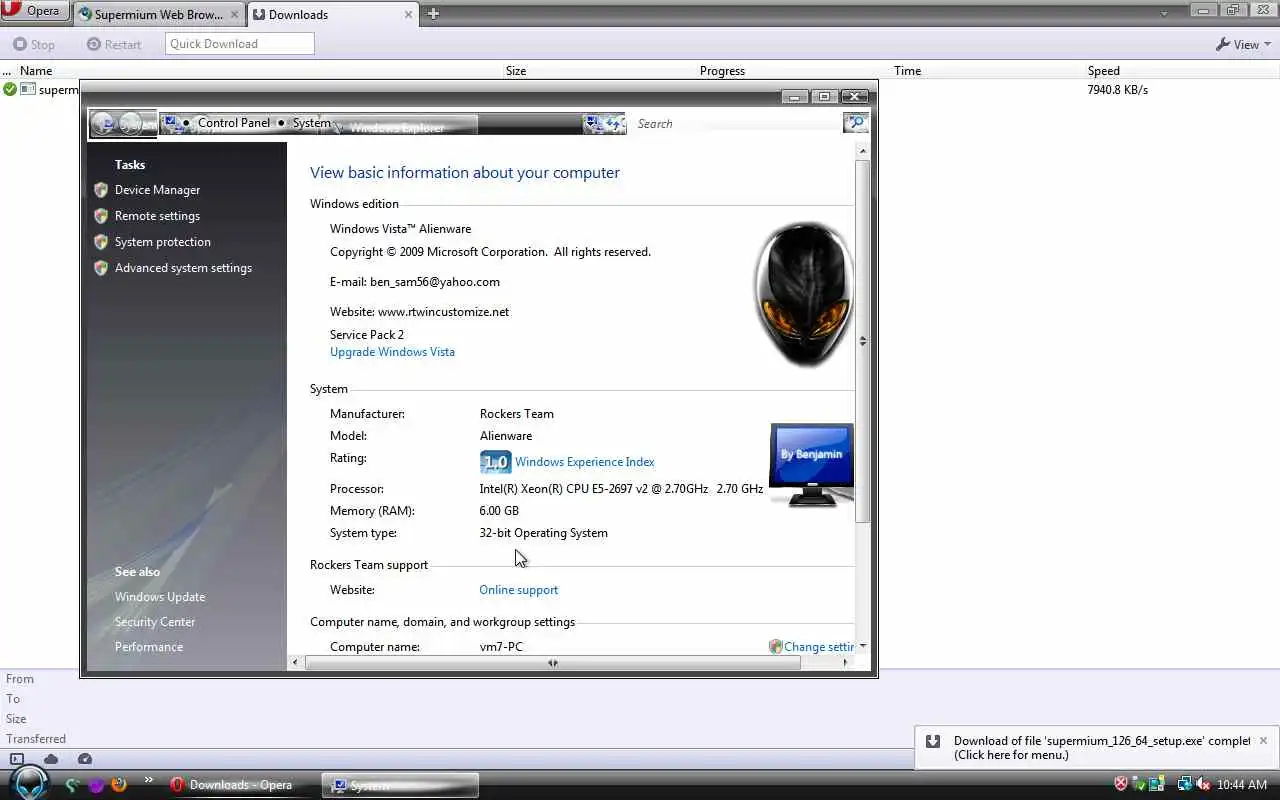The width and height of the screenshot is (1280, 800).
Task: Click the shield icon beside Device Manager
Action: 101,190
